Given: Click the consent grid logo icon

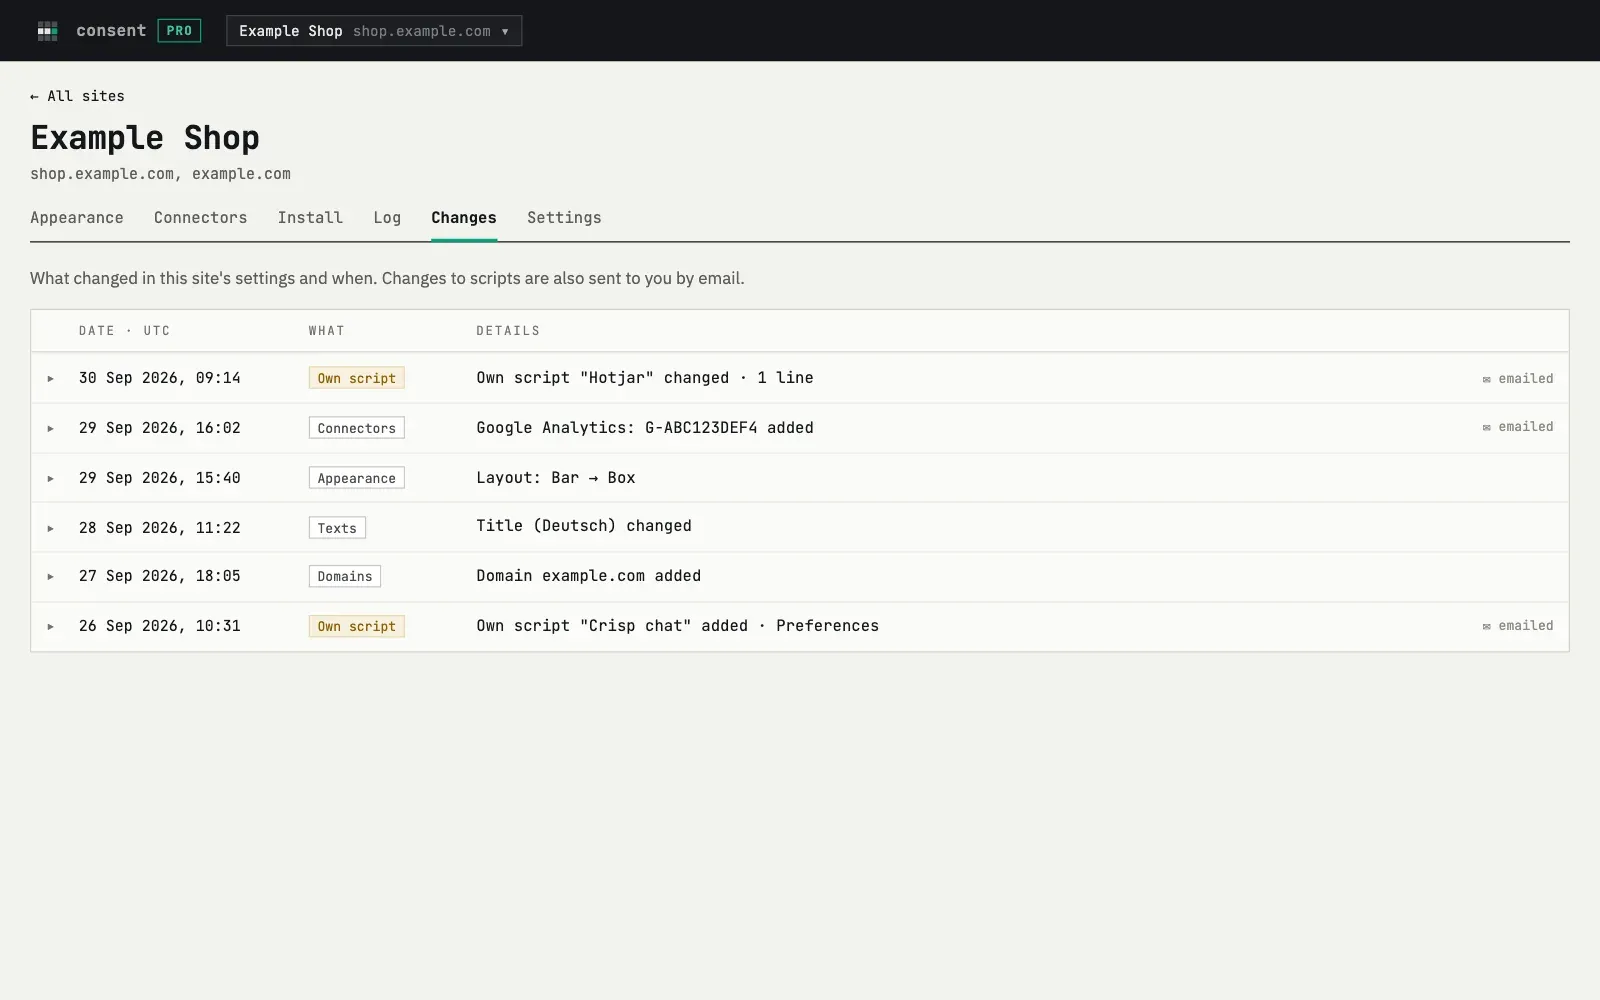Looking at the screenshot, I should tap(47, 31).
